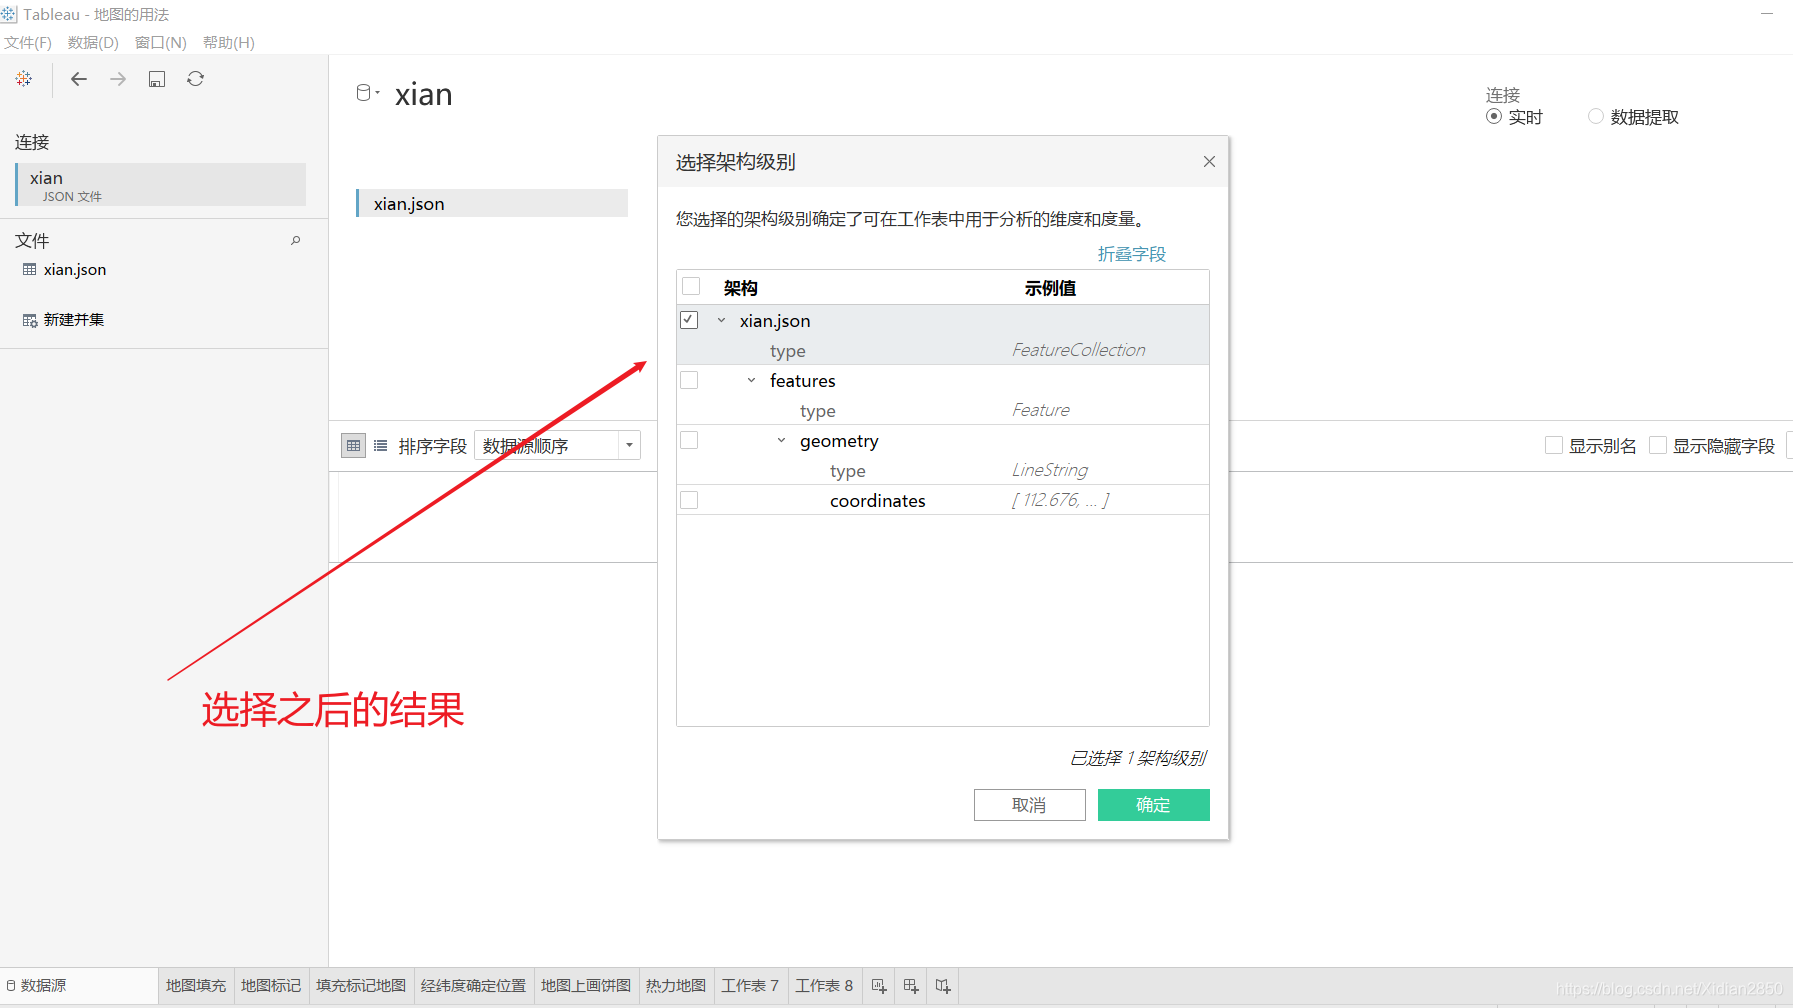Uncheck the xian.json schema checkbox
Viewport: 1793px width, 1008px height.
[x=689, y=320]
